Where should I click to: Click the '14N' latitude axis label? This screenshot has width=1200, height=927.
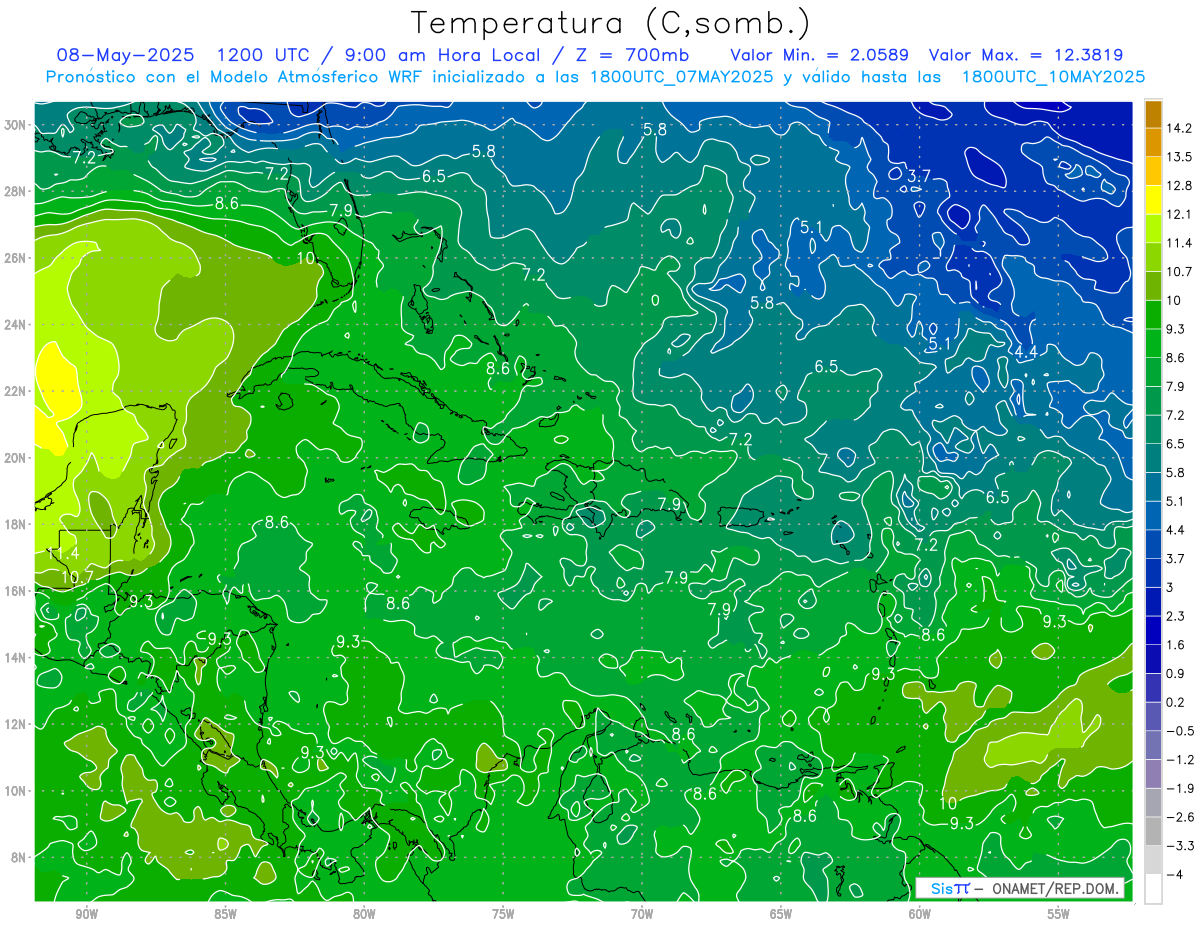pos(17,658)
